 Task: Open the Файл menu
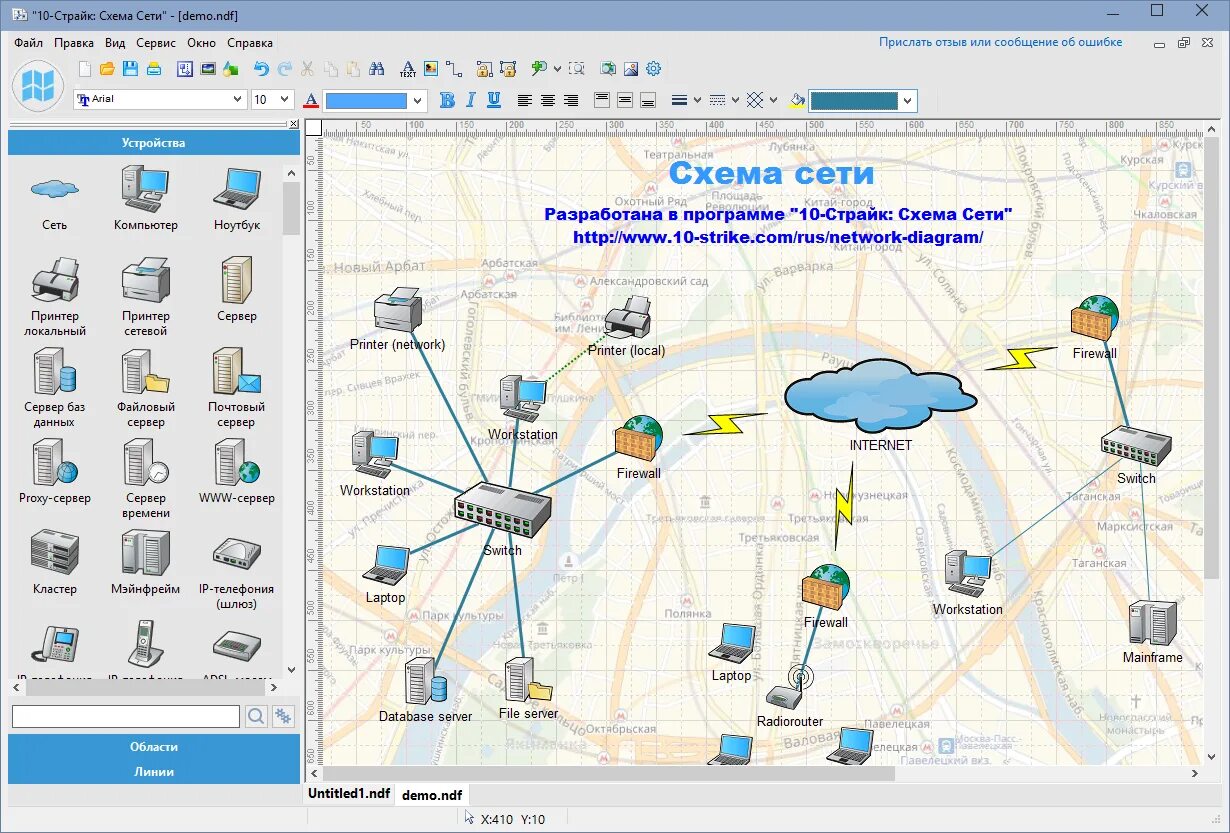[29, 43]
